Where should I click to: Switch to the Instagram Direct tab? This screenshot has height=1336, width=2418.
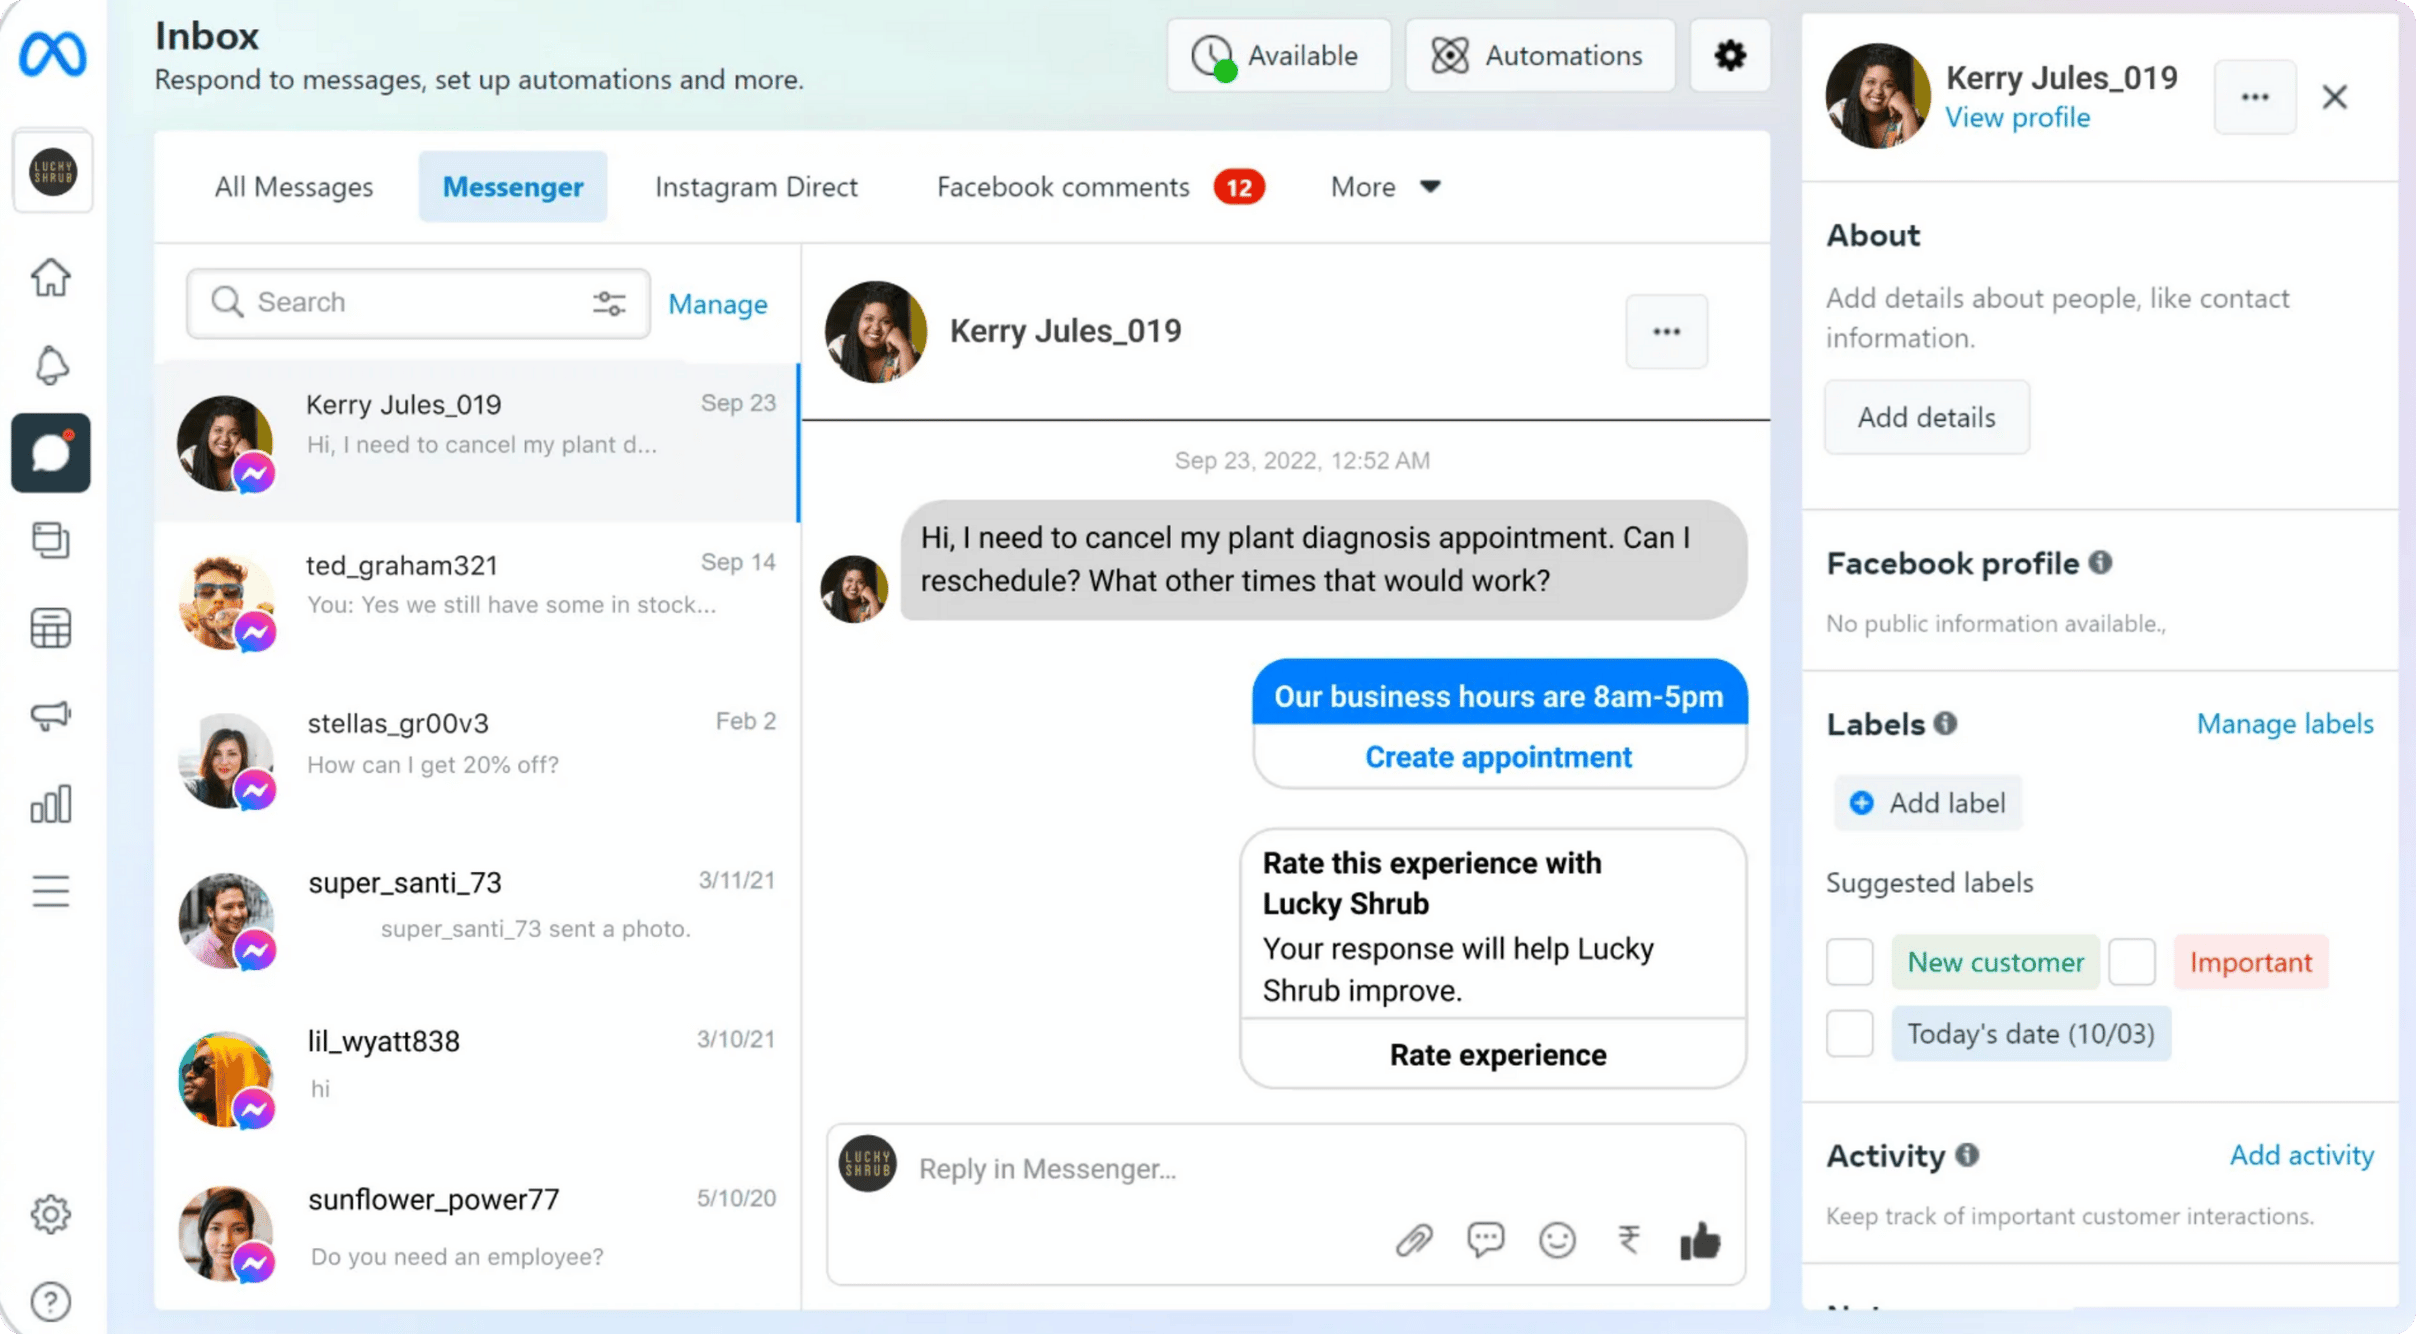756,187
